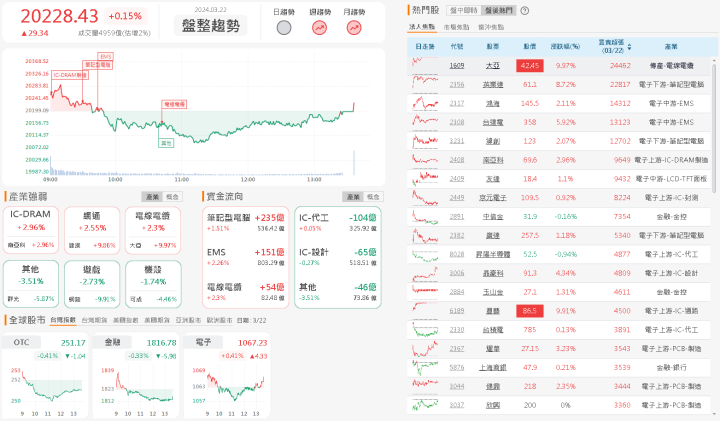Click the 盤整趨勢 trend status button
This screenshot has width=720, height=421.
coord(211,26)
